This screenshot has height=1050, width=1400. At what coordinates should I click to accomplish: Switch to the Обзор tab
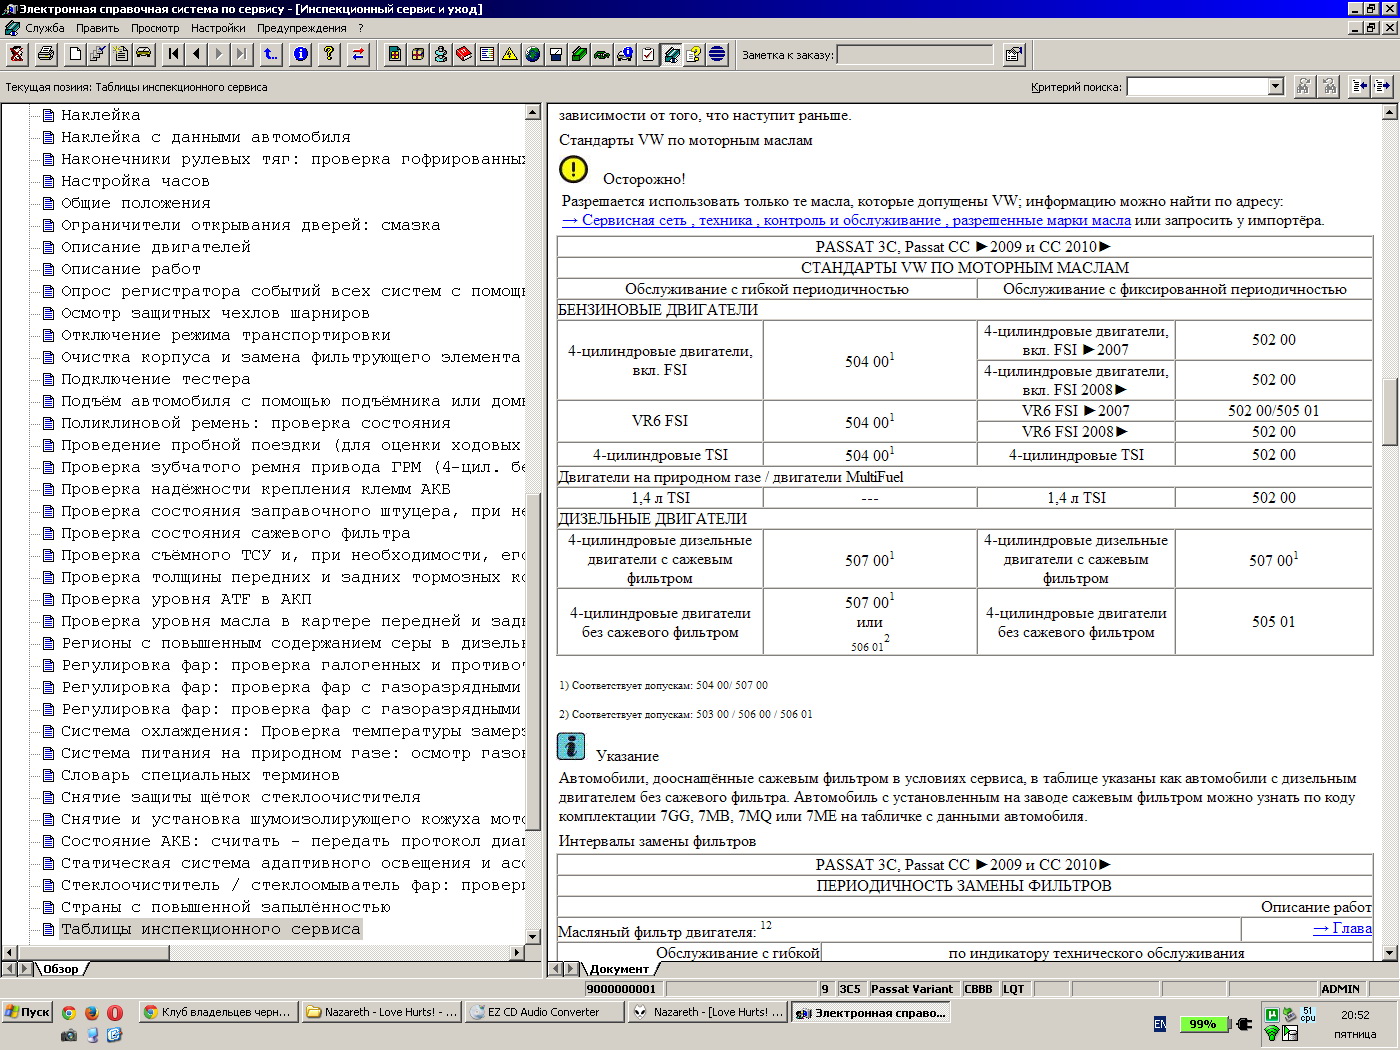pyautogui.click(x=61, y=969)
